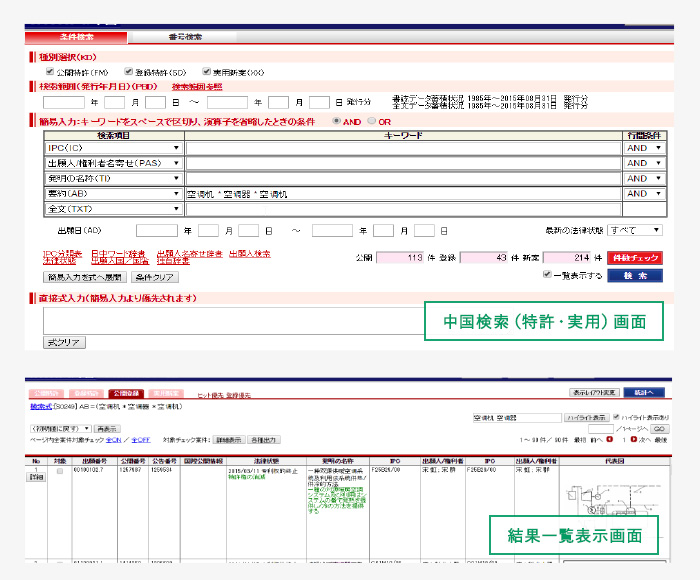Open AND condition dropdown on 要約(AB) row
The width and height of the screenshot is (700, 580).
644,194
